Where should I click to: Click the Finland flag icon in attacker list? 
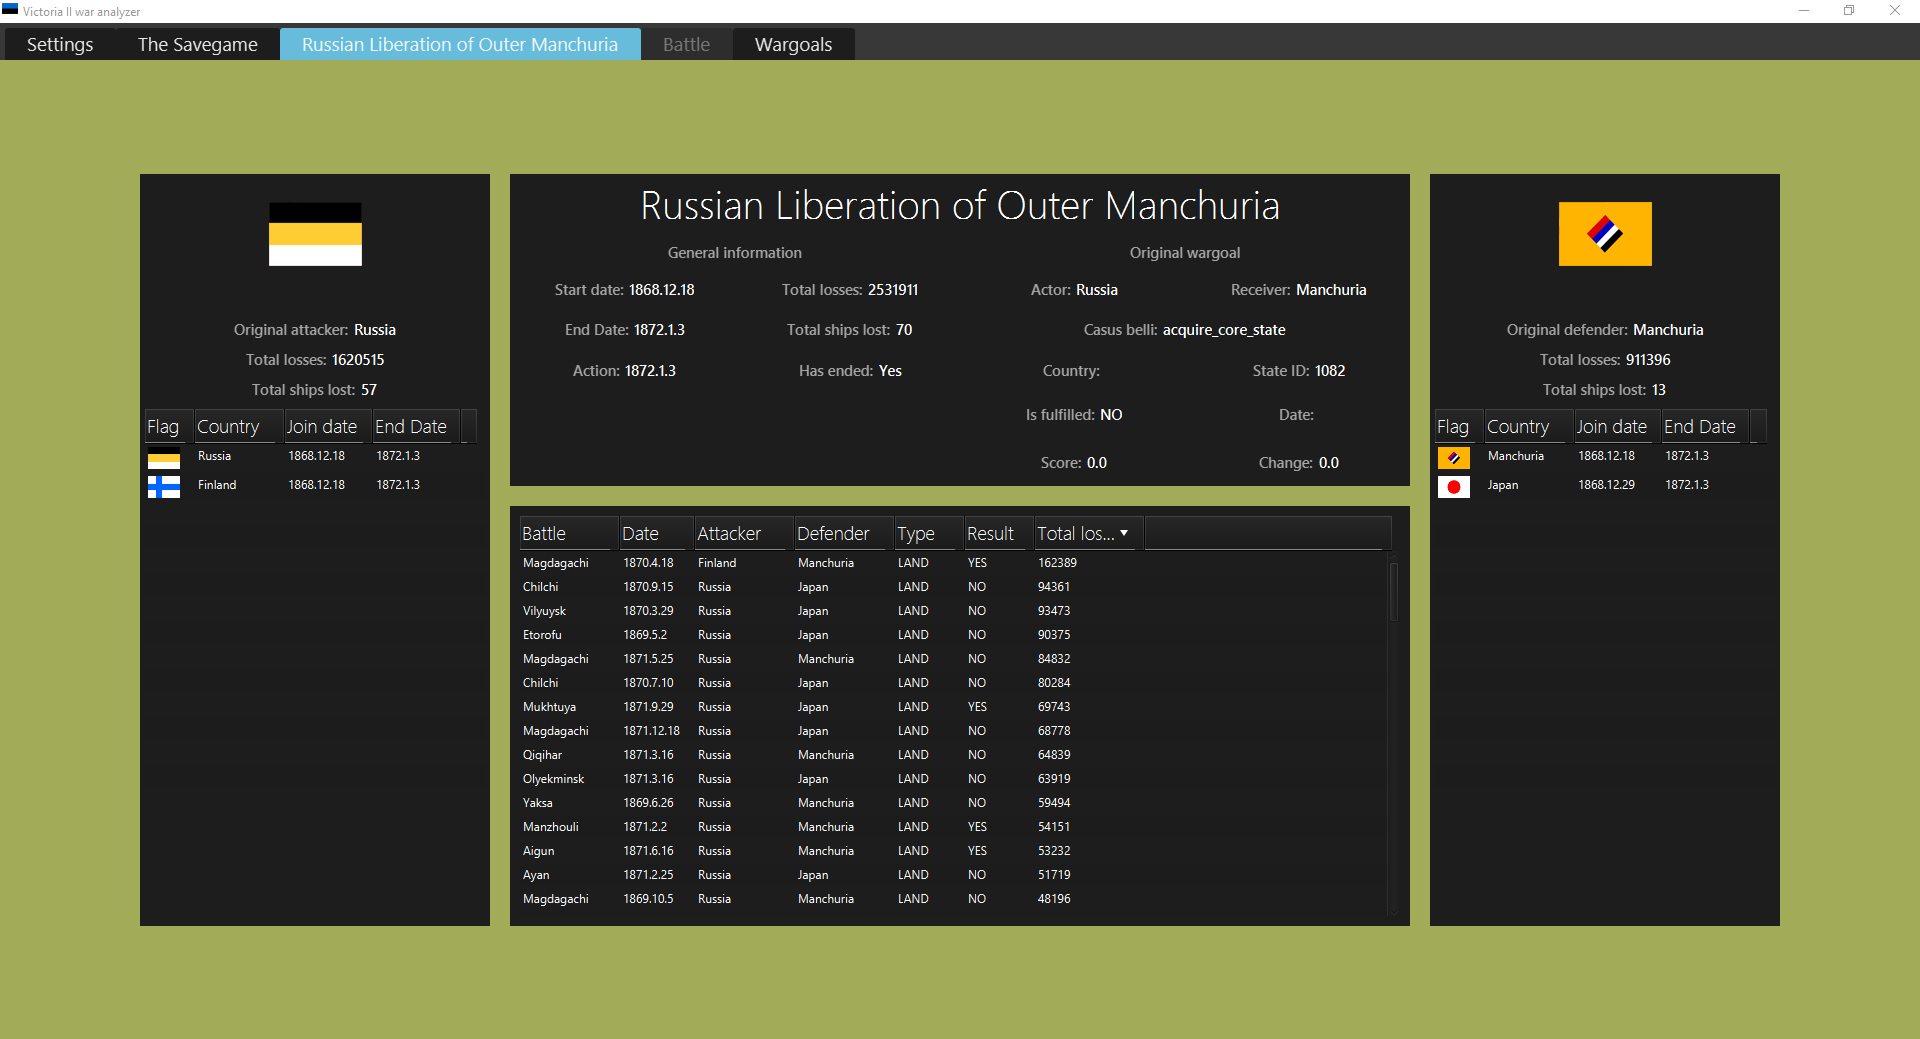point(164,486)
